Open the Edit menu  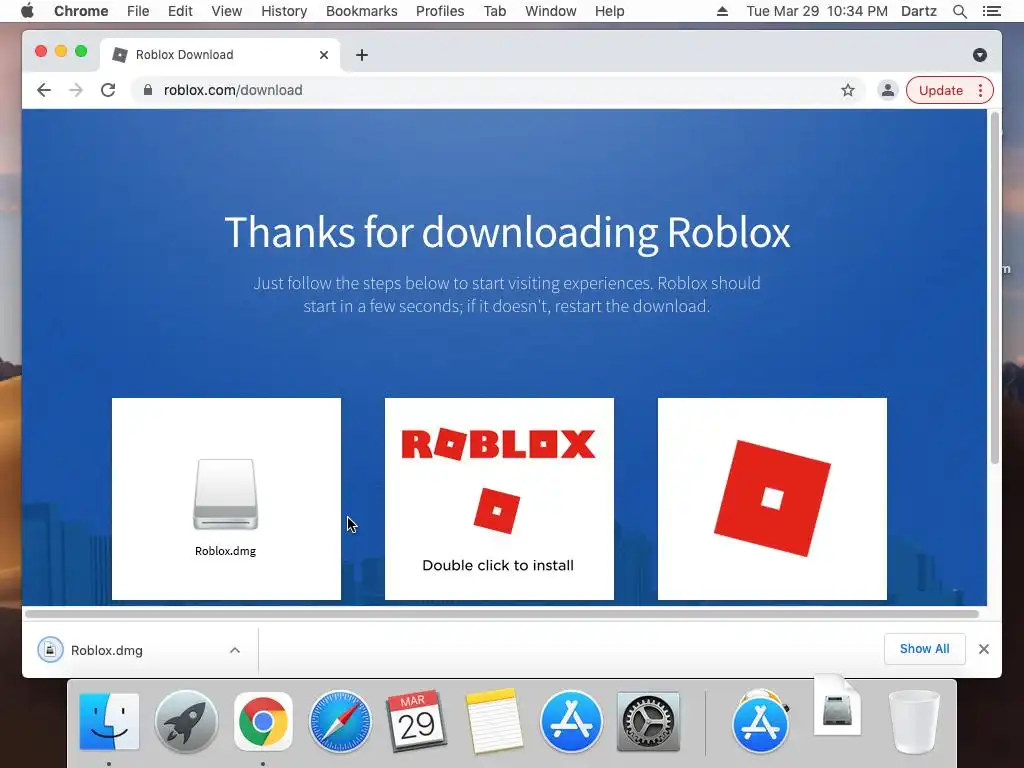[180, 11]
